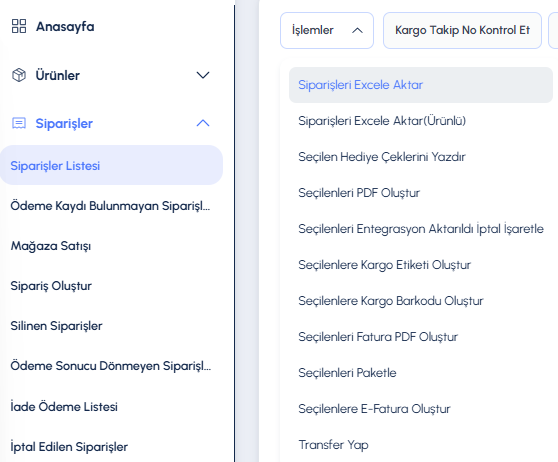Select Seçilenleri Paketle option
This screenshot has height=462, width=558.
coord(347,373)
